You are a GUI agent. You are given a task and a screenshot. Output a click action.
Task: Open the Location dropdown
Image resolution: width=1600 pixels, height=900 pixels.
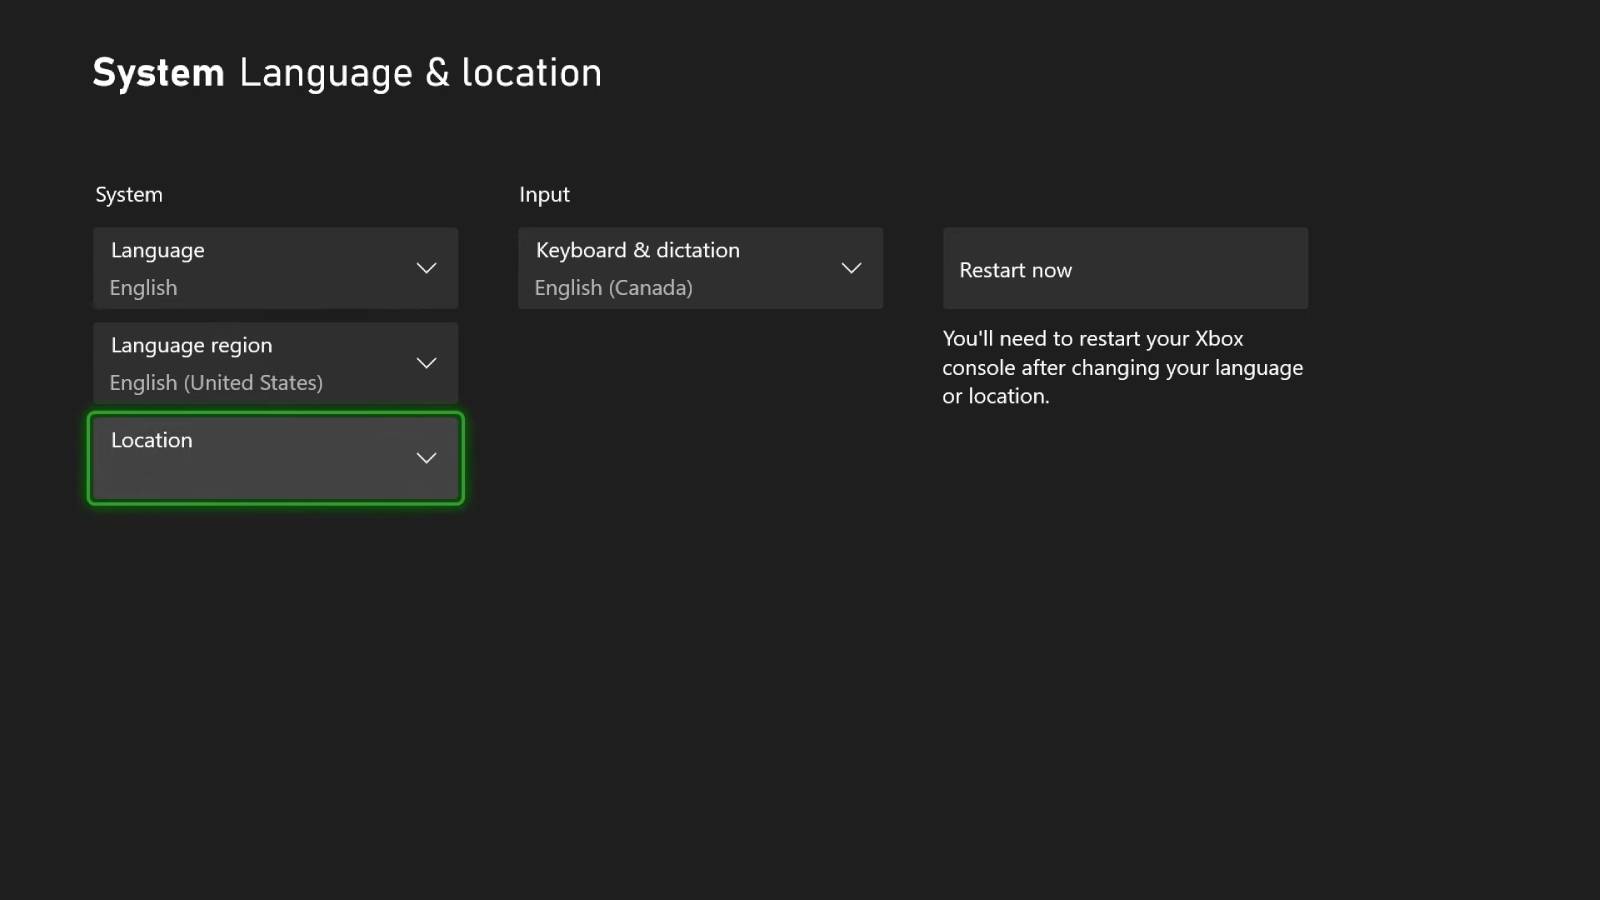tap(276, 458)
